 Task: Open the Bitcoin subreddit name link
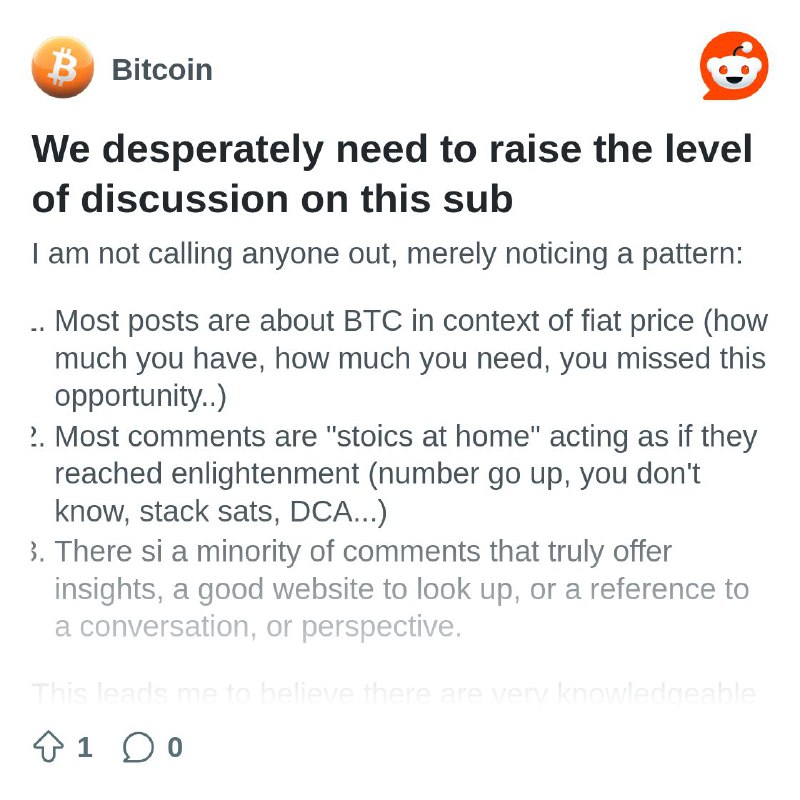(162, 69)
